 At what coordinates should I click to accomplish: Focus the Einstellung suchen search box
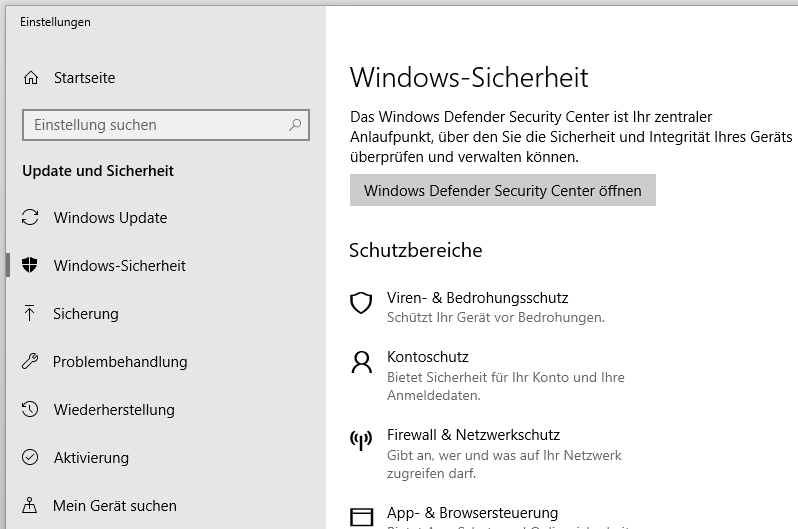[x=166, y=125]
